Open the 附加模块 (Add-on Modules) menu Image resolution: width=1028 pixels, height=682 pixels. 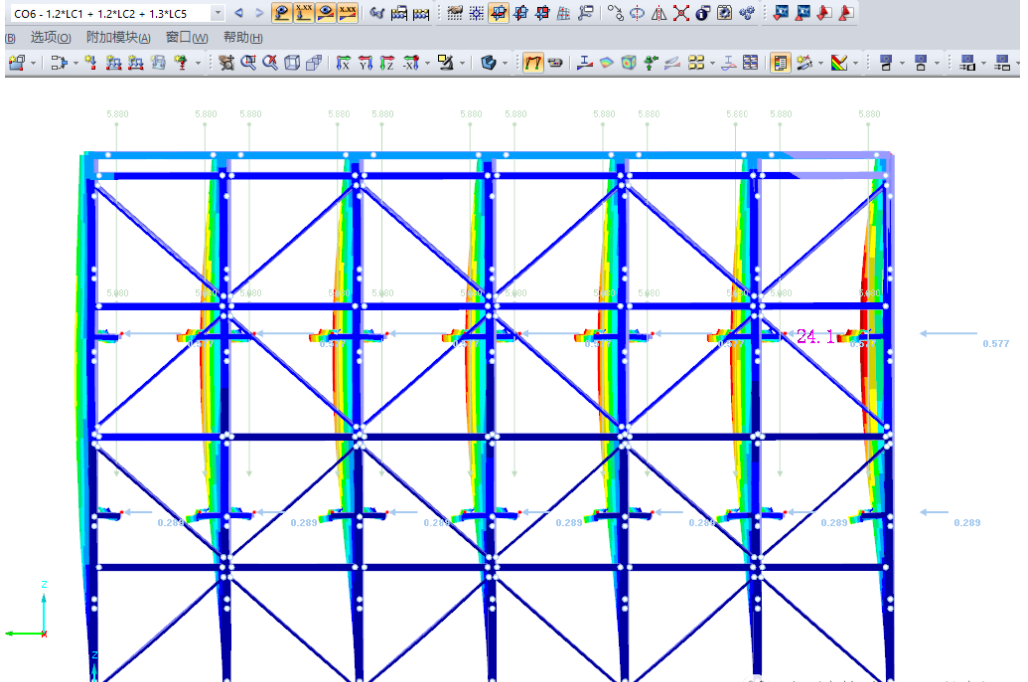pos(118,38)
